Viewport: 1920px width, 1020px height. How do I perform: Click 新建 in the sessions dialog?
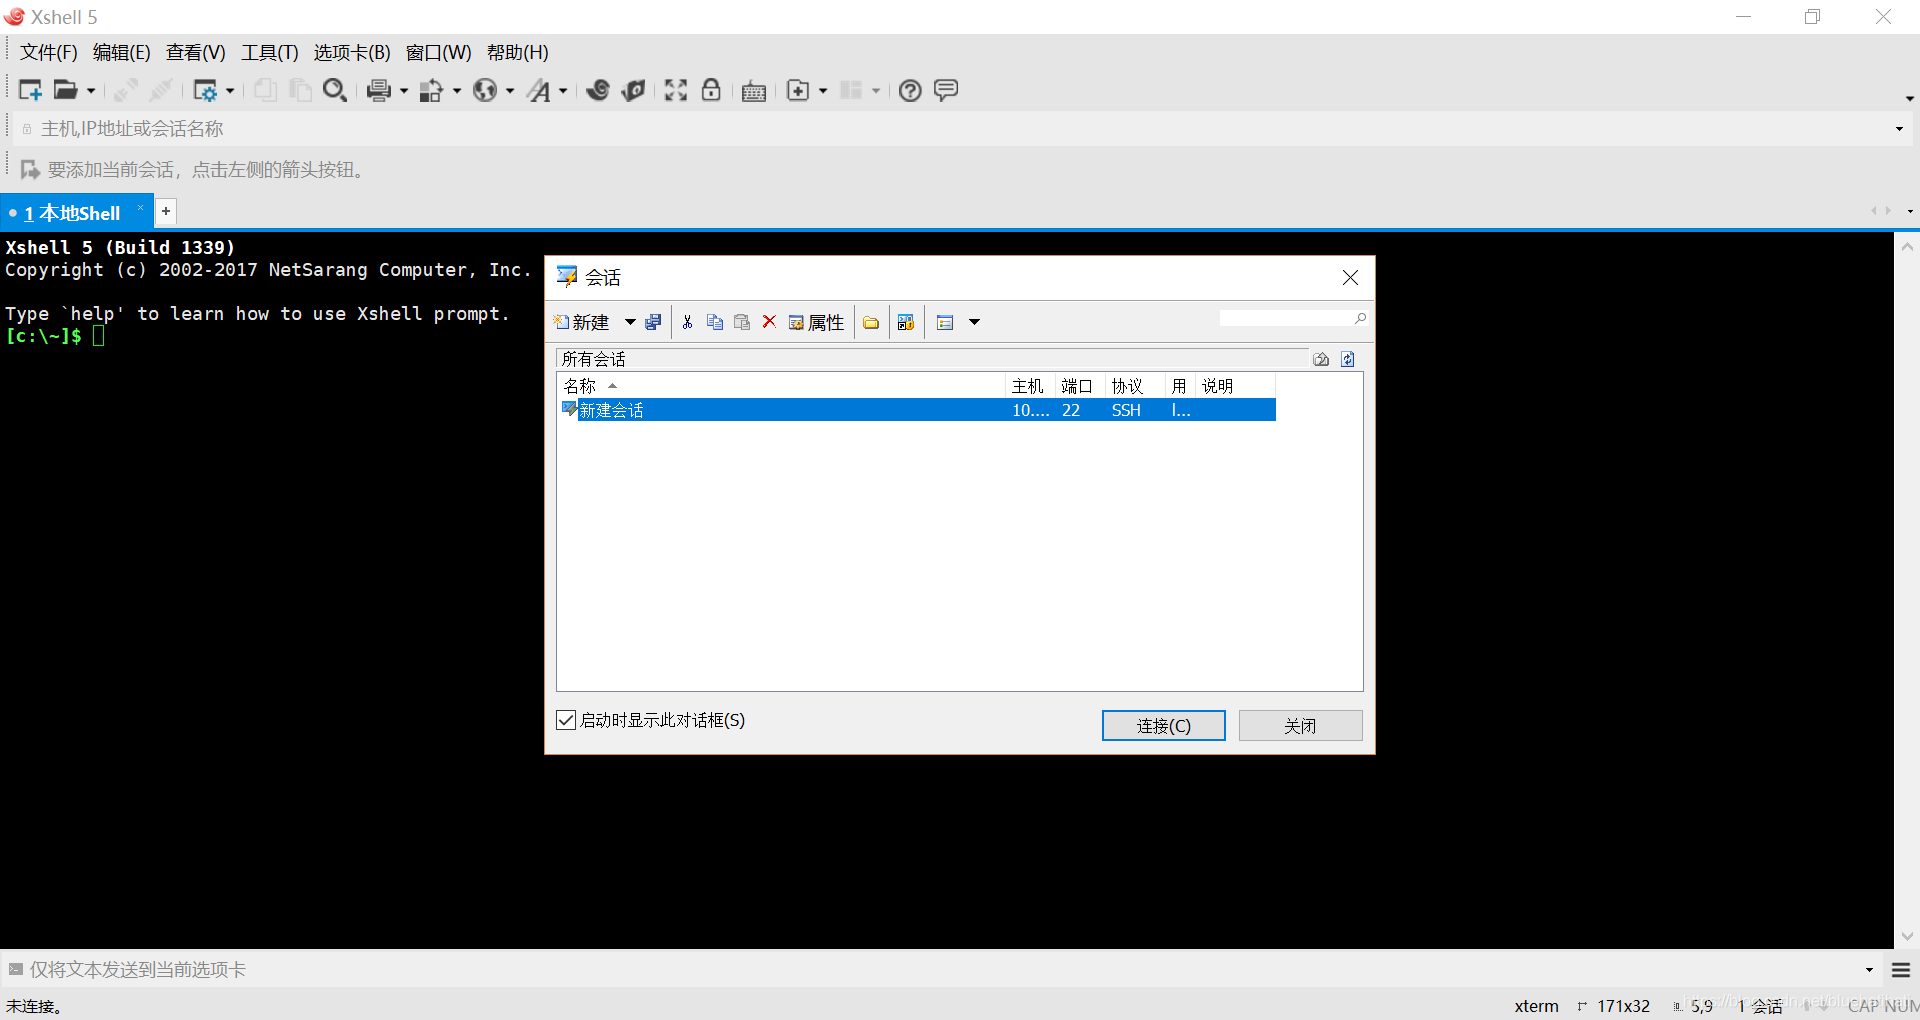[582, 322]
